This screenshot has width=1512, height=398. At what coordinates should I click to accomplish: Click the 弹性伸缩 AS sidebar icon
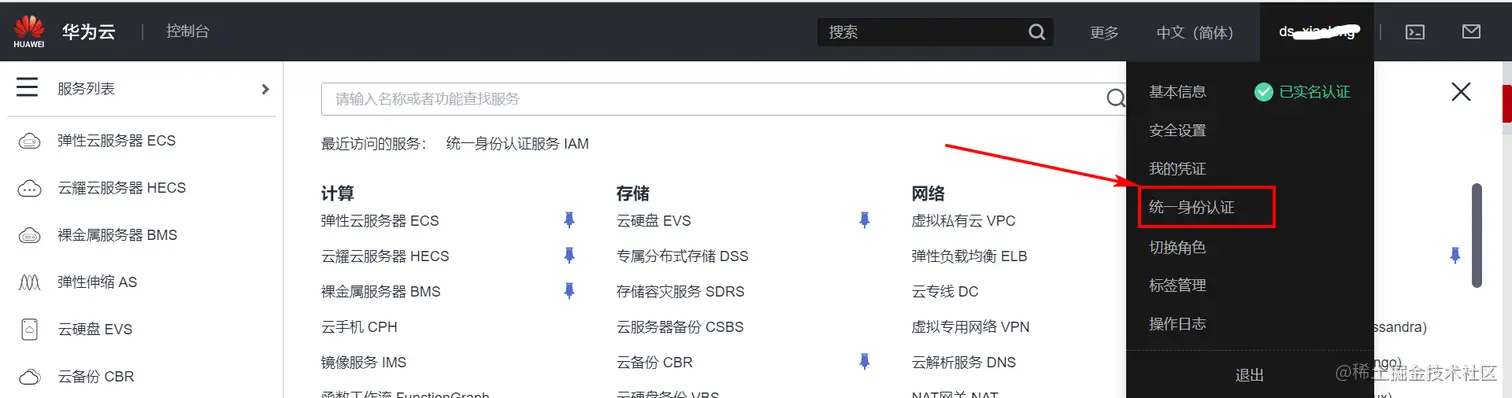coord(30,282)
